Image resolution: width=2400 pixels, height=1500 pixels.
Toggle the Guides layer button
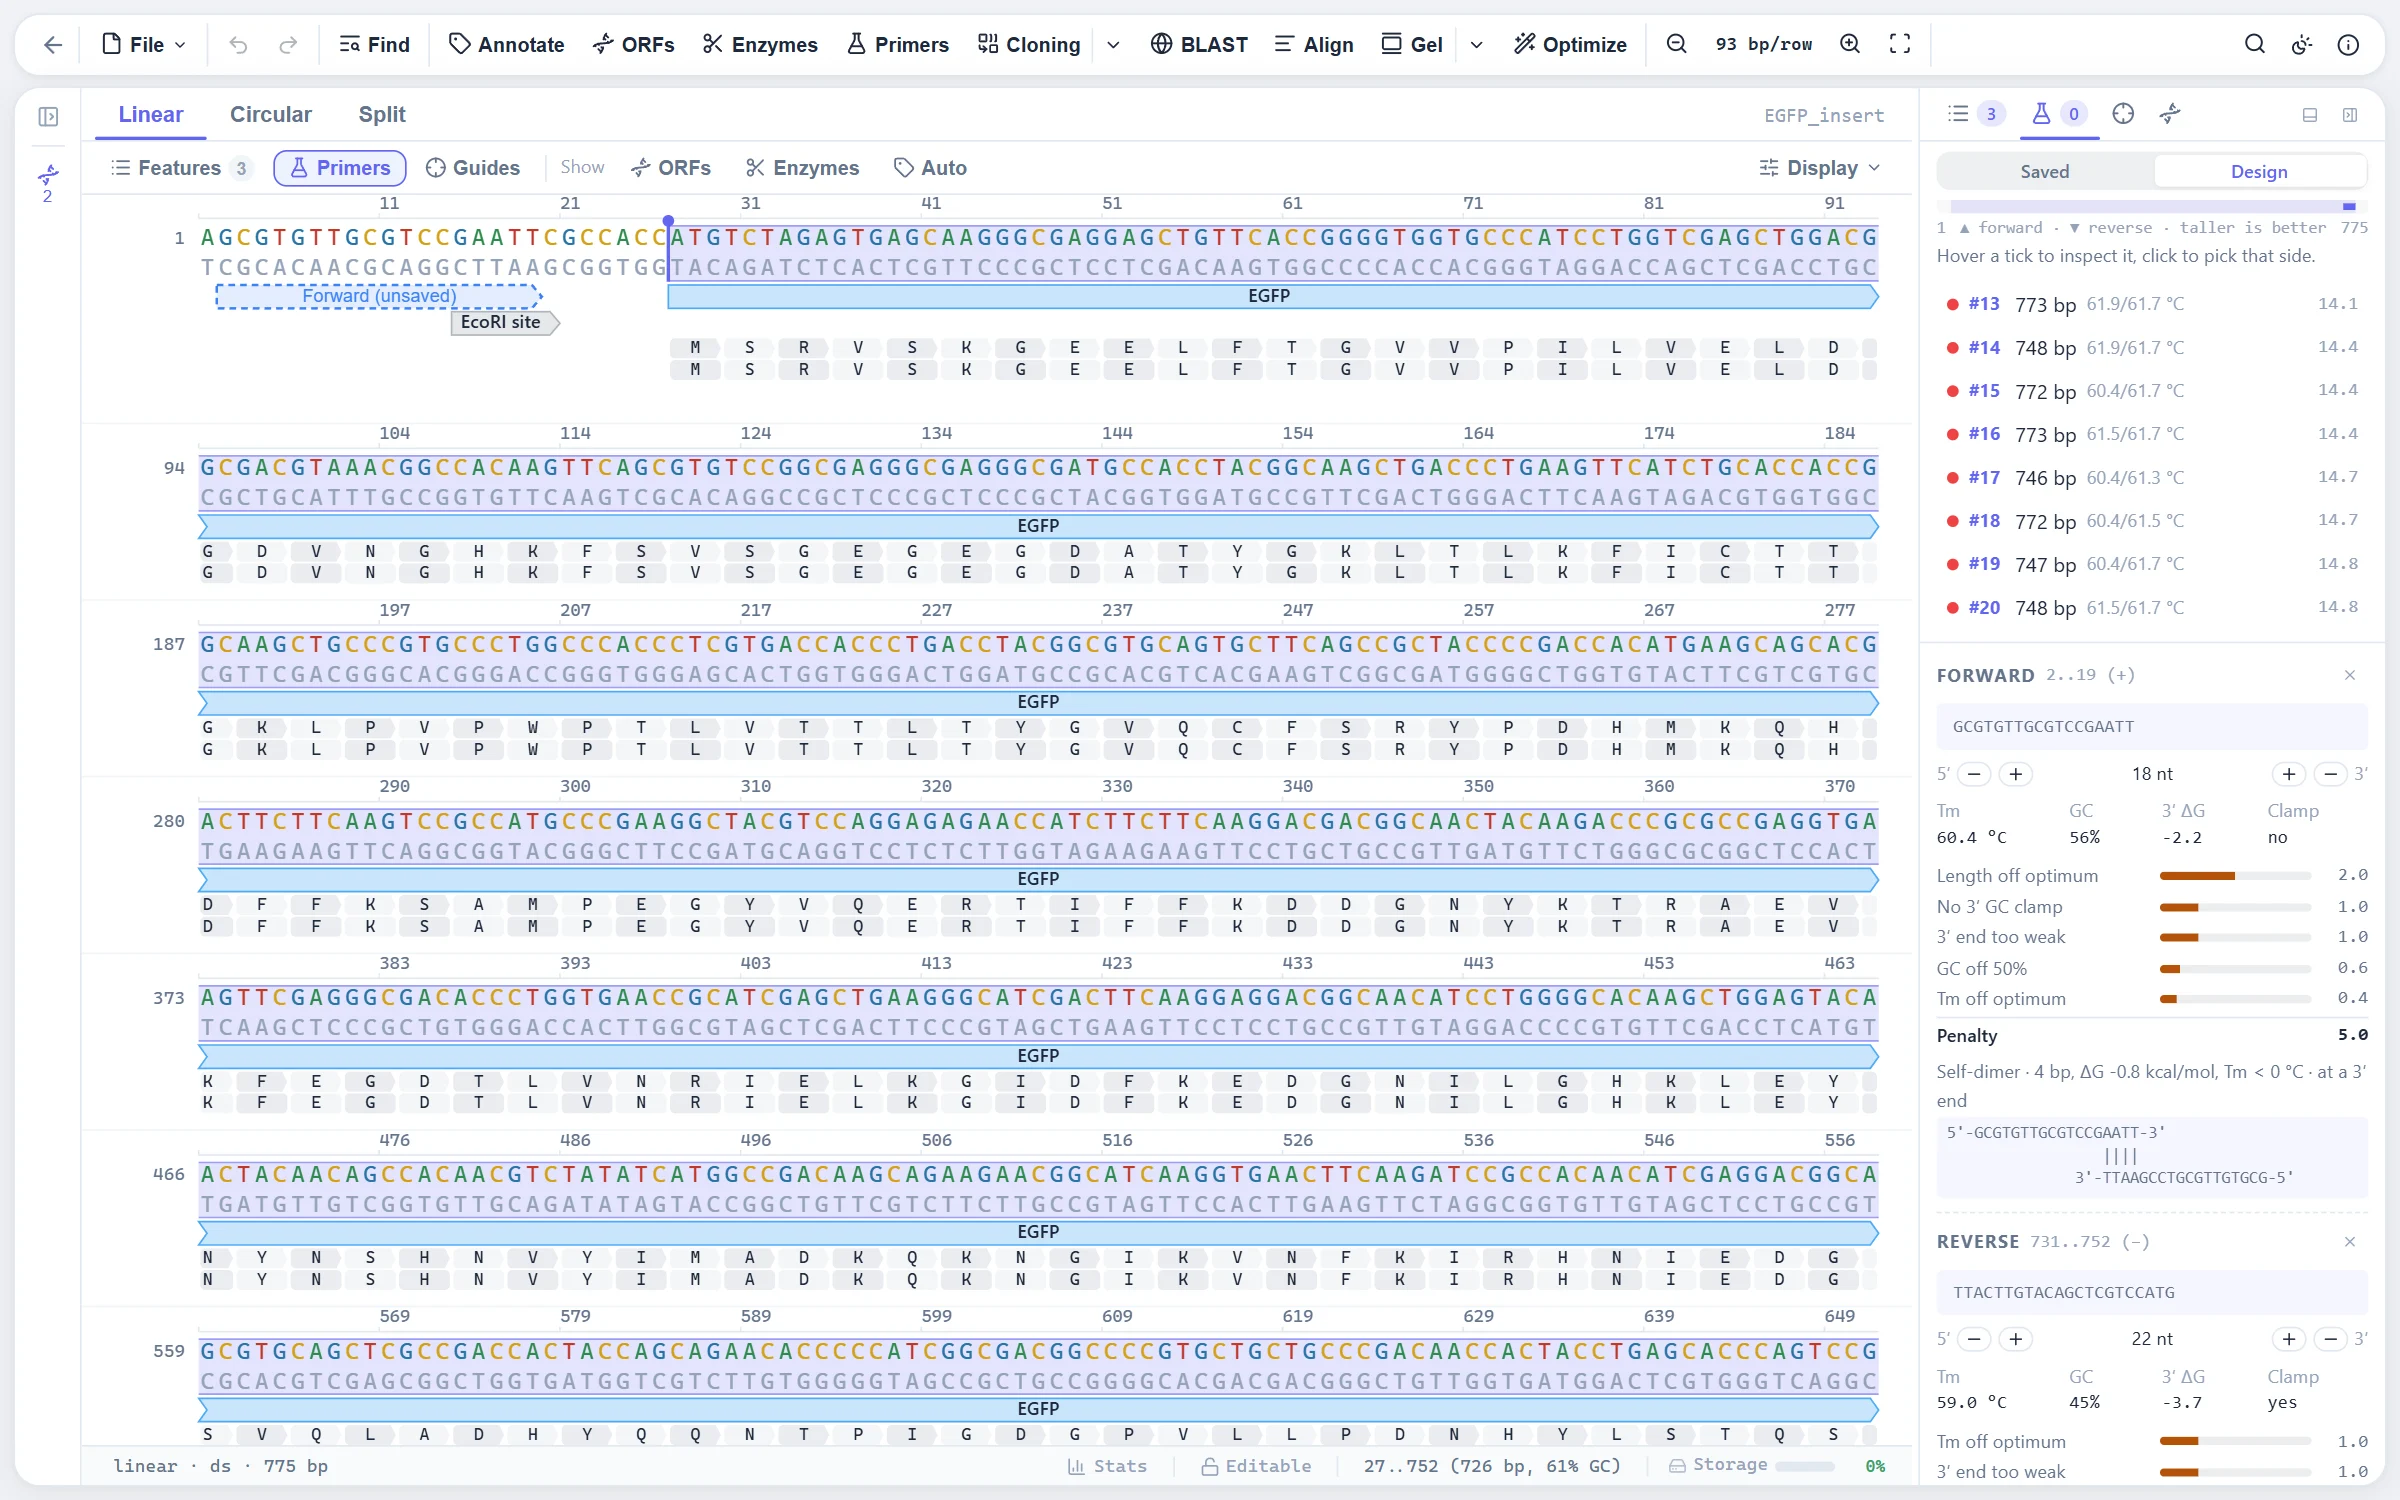coord(473,168)
